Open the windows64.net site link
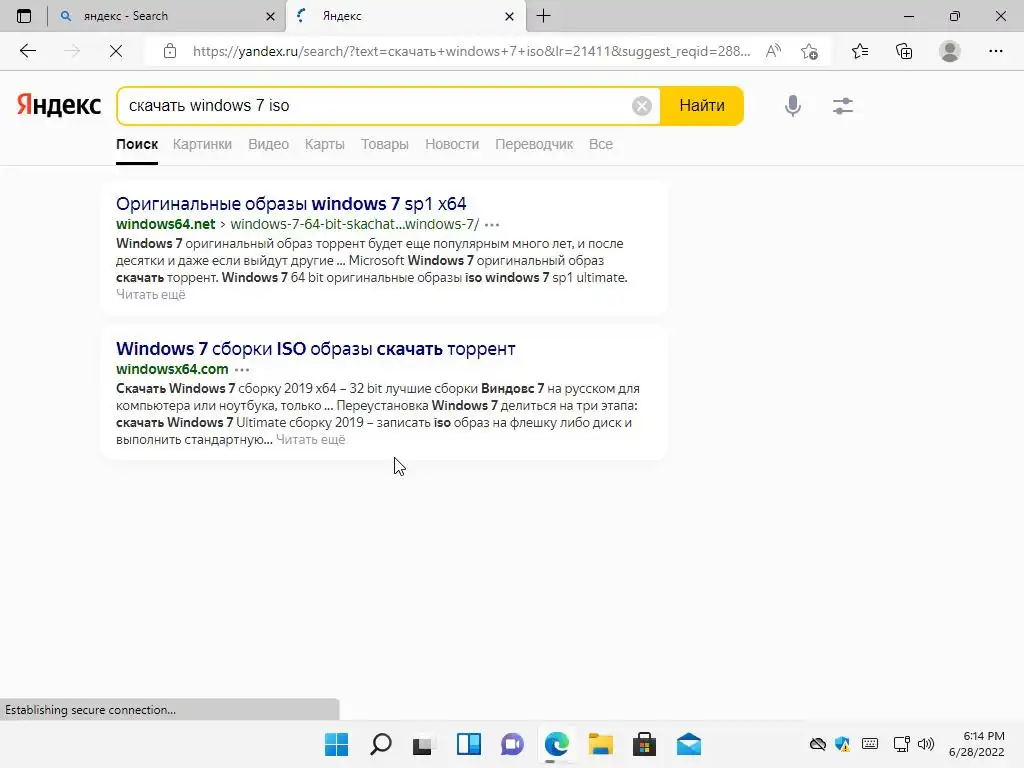The height and width of the screenshot is (768, 1024). point(166,224)
